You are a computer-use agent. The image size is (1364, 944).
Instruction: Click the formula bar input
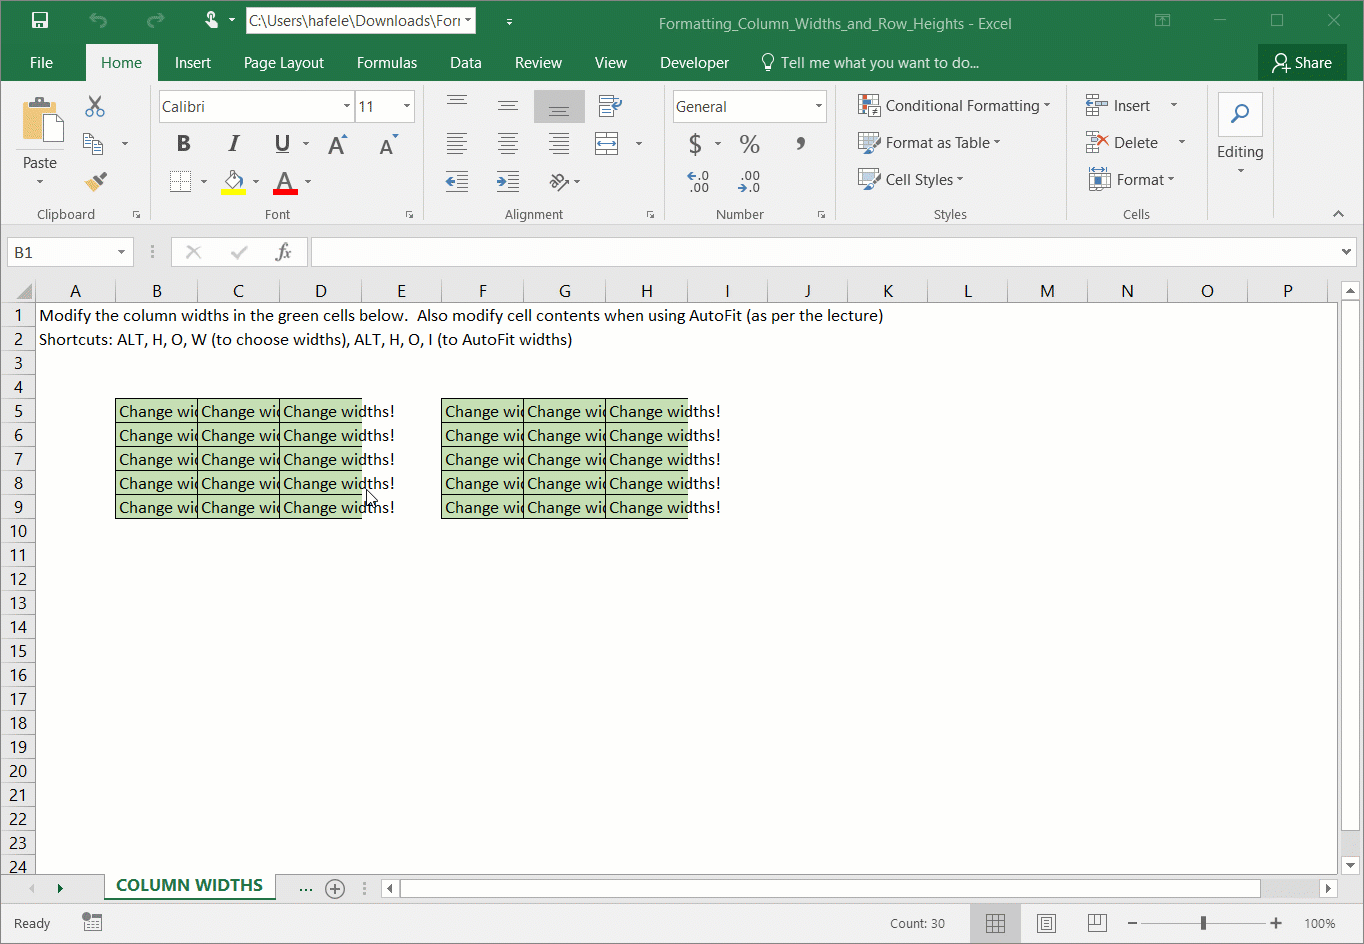(x=823, y=253)
